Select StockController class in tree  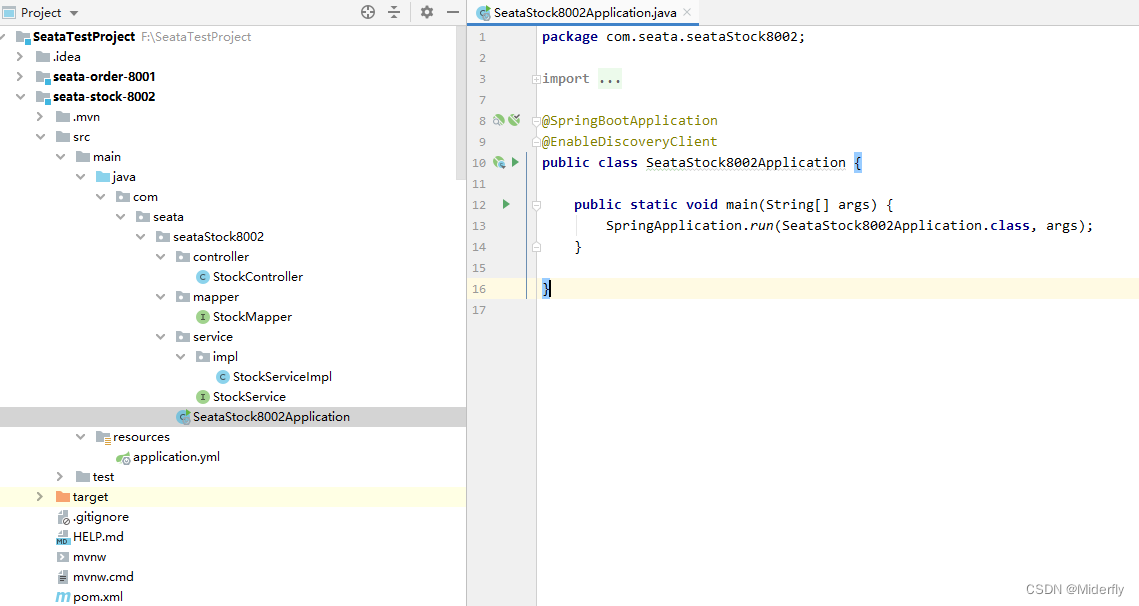(257, 277)
